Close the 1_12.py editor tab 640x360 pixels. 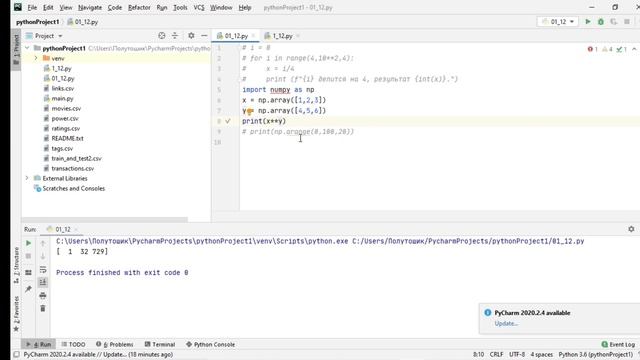click(x=298, y=36)
